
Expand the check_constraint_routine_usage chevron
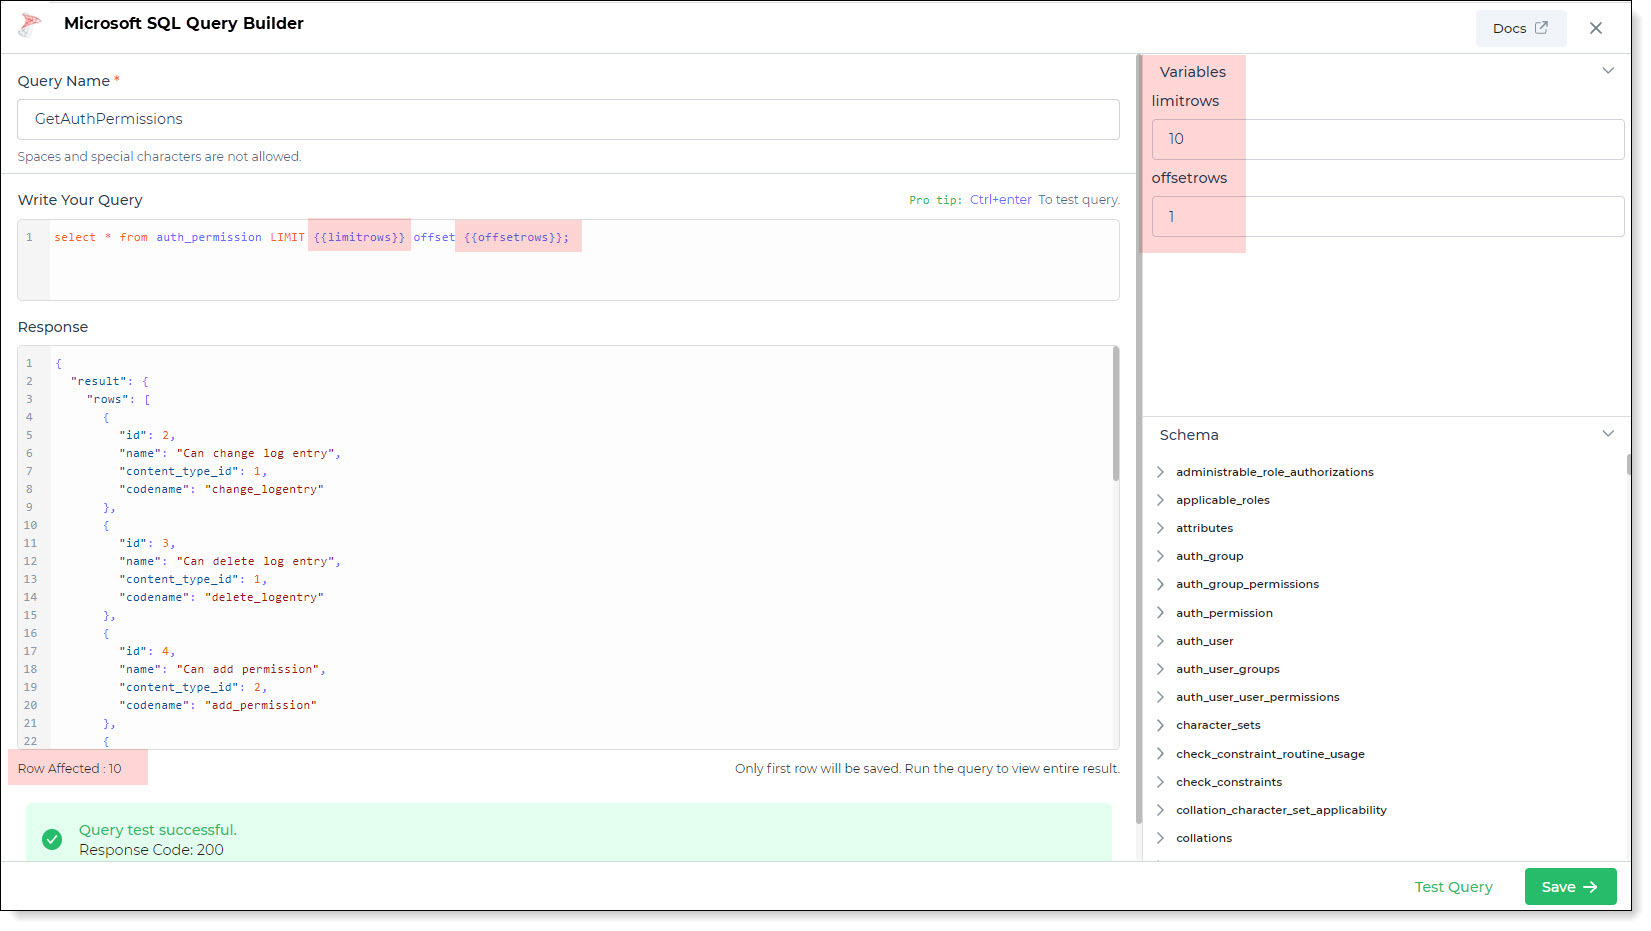coord(1160,754)
